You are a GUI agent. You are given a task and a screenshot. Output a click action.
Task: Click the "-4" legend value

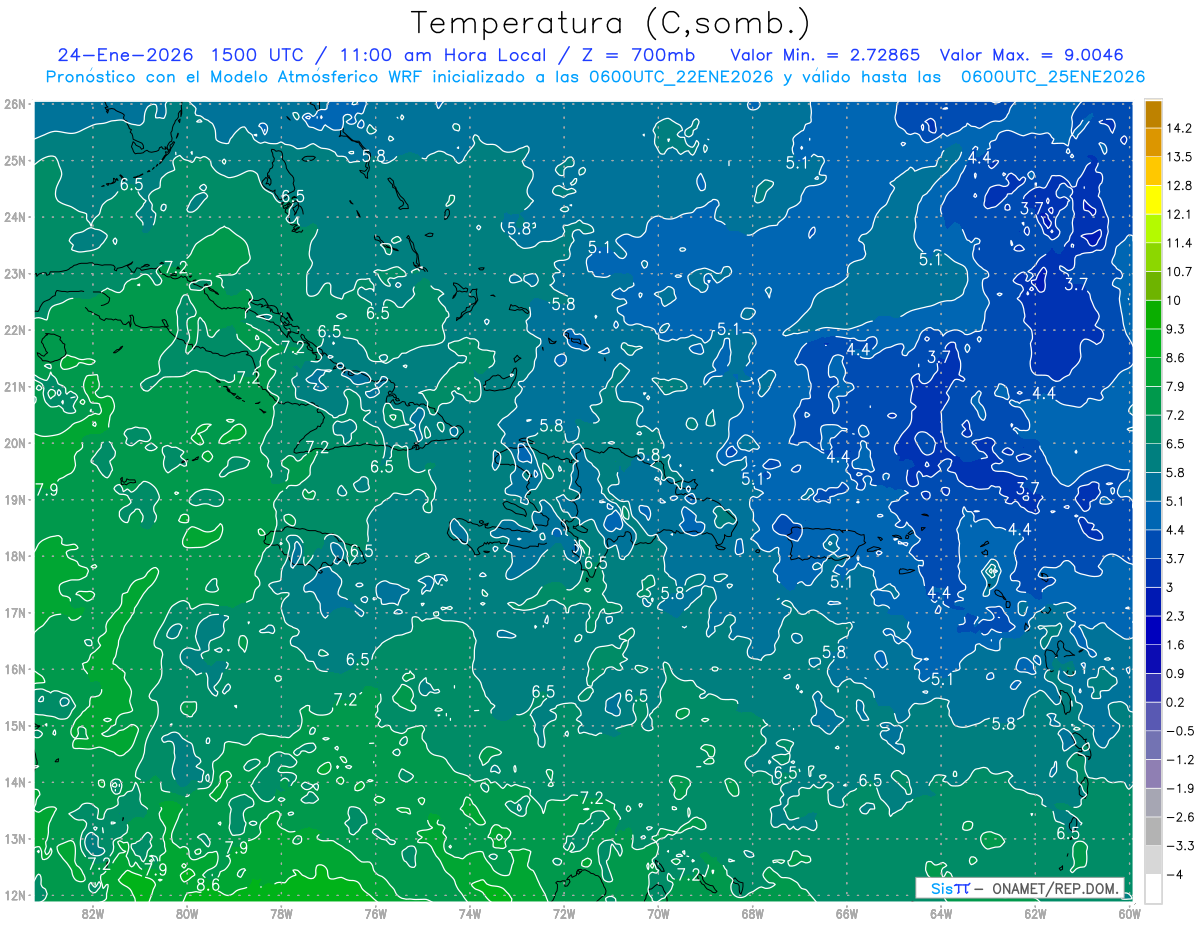1173,874
